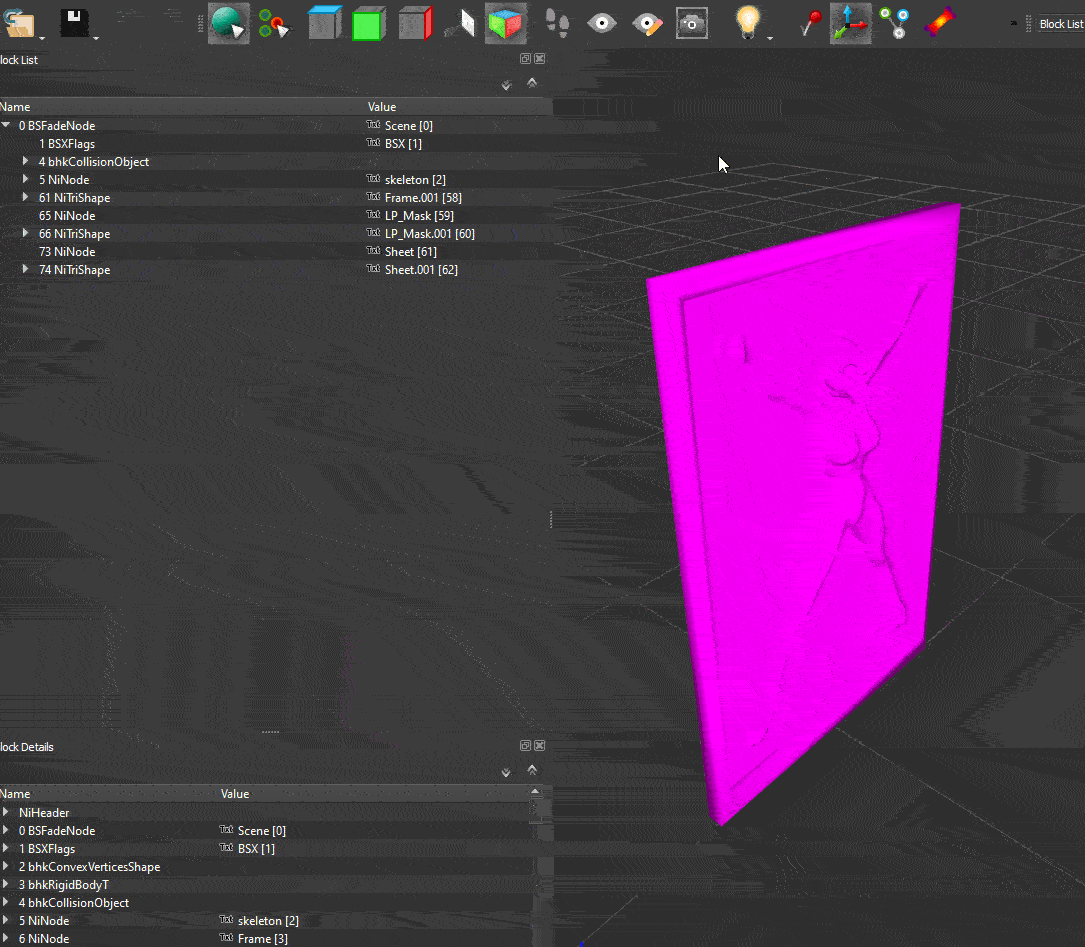This screenshot has height=947, width=1085.
Task: Click the 'Frame.001 [58]' value
Action: 423,198
